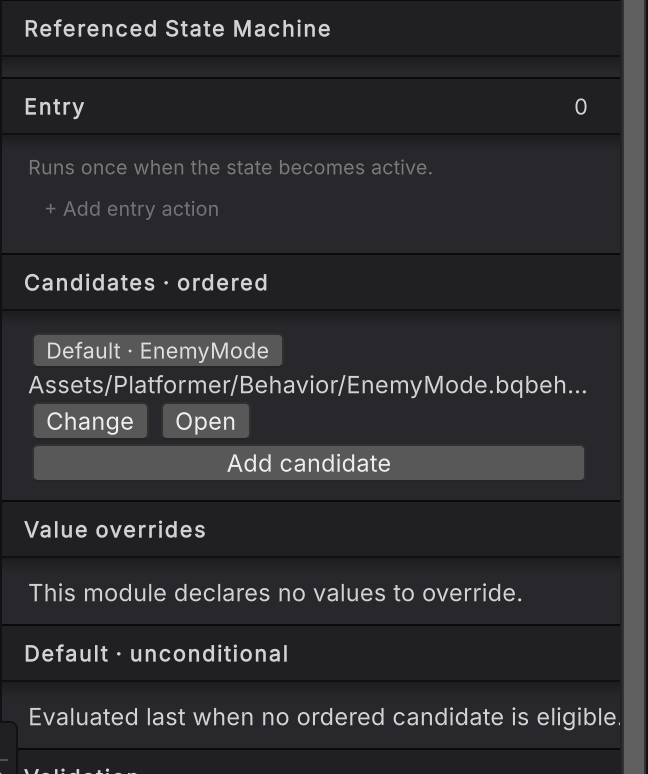Click the Entry action count of 0
This screenshot has height=774, width=648.
pos(581,107)
